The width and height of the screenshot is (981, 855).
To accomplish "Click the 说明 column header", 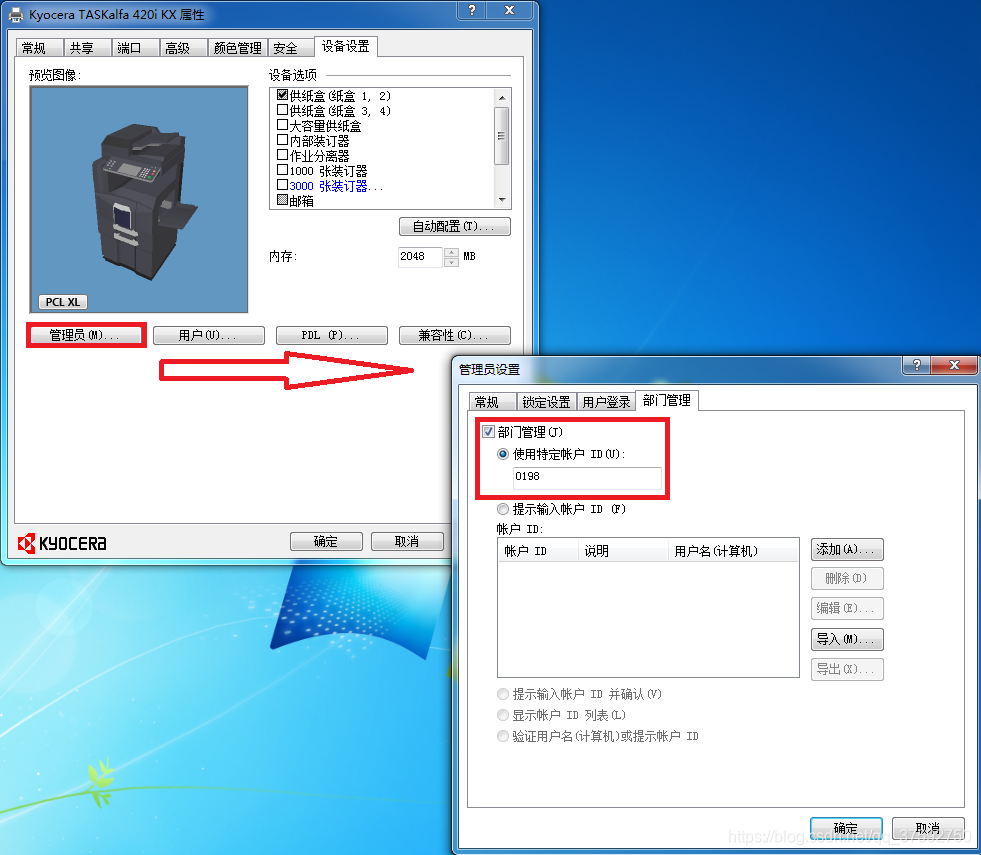I will tap(623, 551).
